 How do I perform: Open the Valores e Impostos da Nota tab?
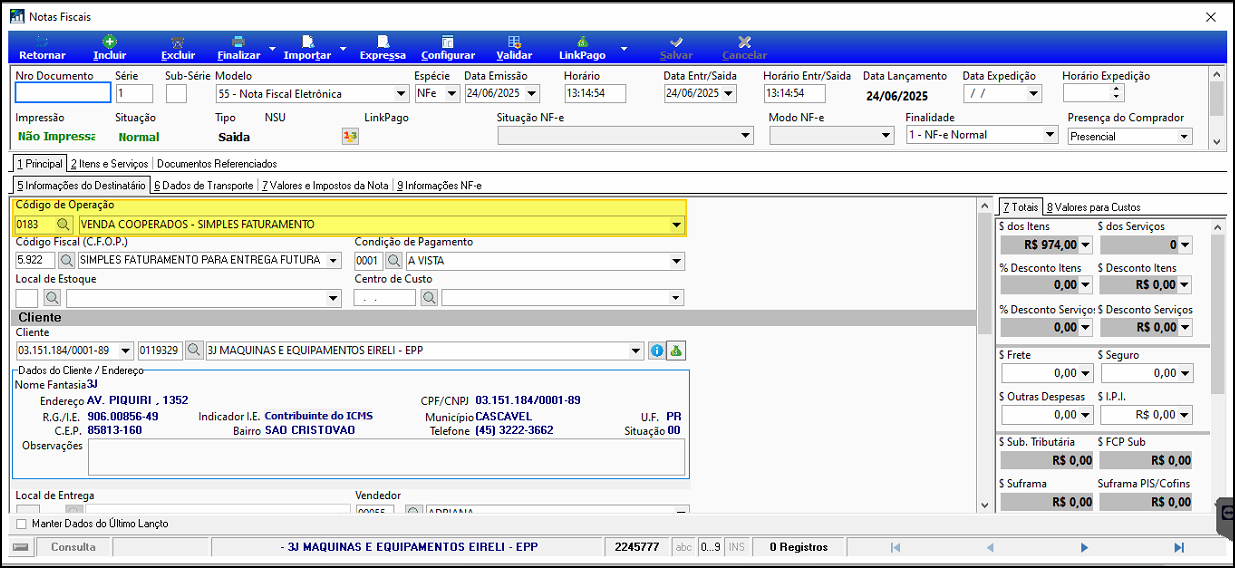tap(325, 185)
